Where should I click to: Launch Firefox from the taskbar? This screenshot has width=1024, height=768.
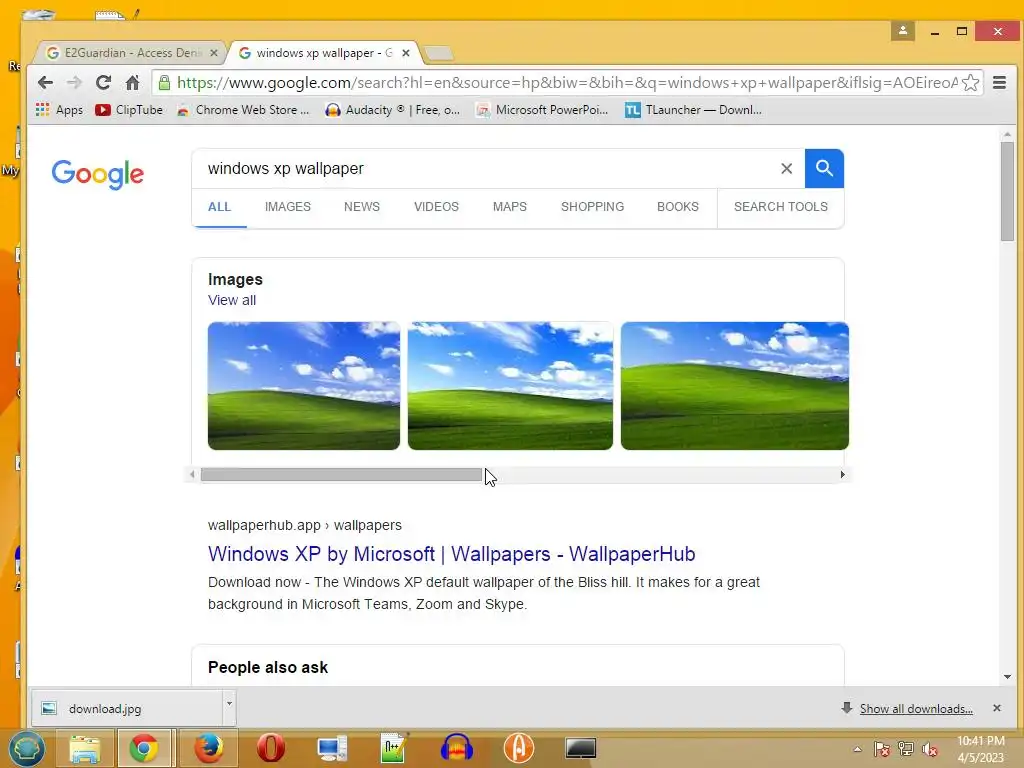pos(208,748)
